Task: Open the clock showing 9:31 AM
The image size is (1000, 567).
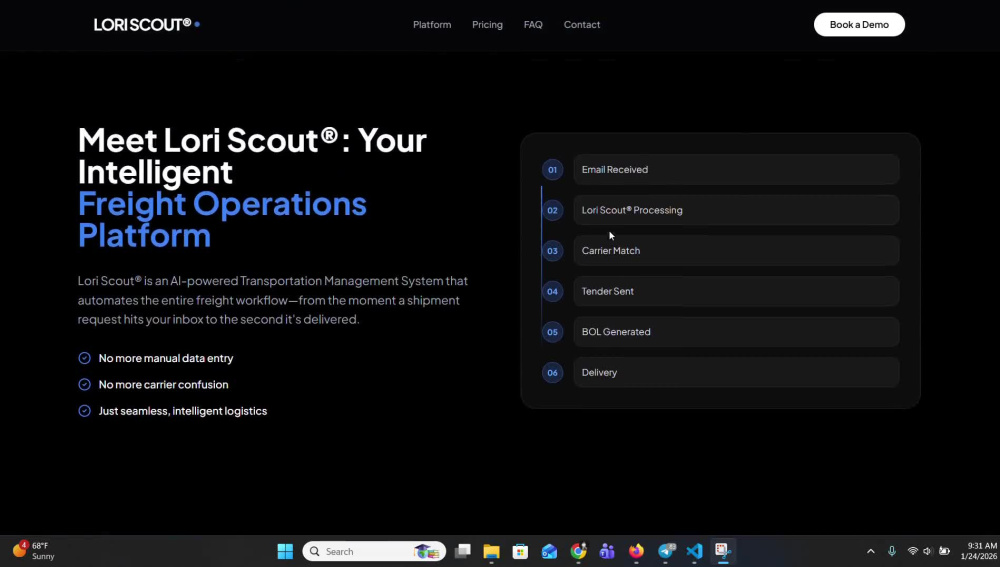Action: coord(979,551)
